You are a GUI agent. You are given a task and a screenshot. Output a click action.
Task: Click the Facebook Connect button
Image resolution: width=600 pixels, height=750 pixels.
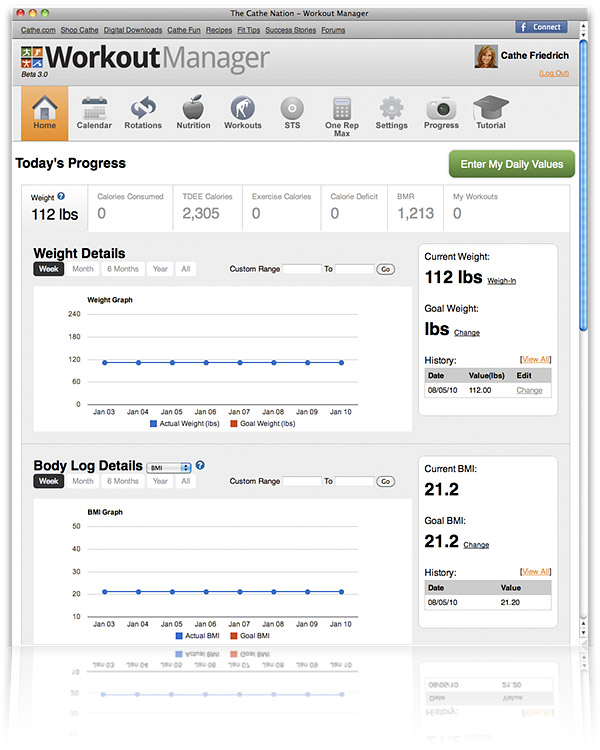pos(541,27)
